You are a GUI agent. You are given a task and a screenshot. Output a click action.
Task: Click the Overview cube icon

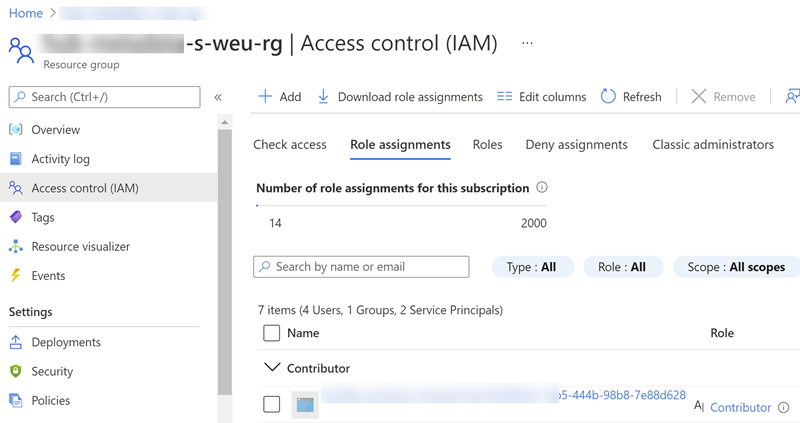[x=16, y=130]
